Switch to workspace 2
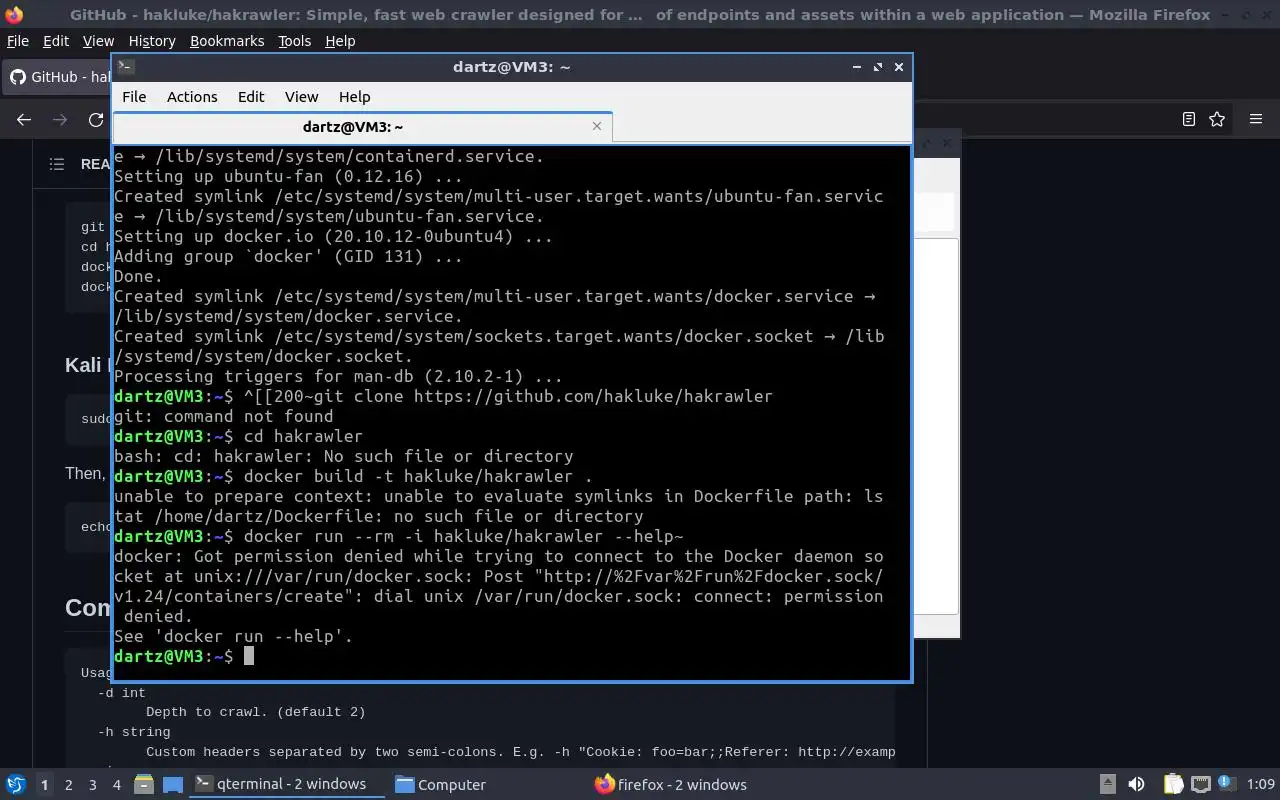 point(69,785)
